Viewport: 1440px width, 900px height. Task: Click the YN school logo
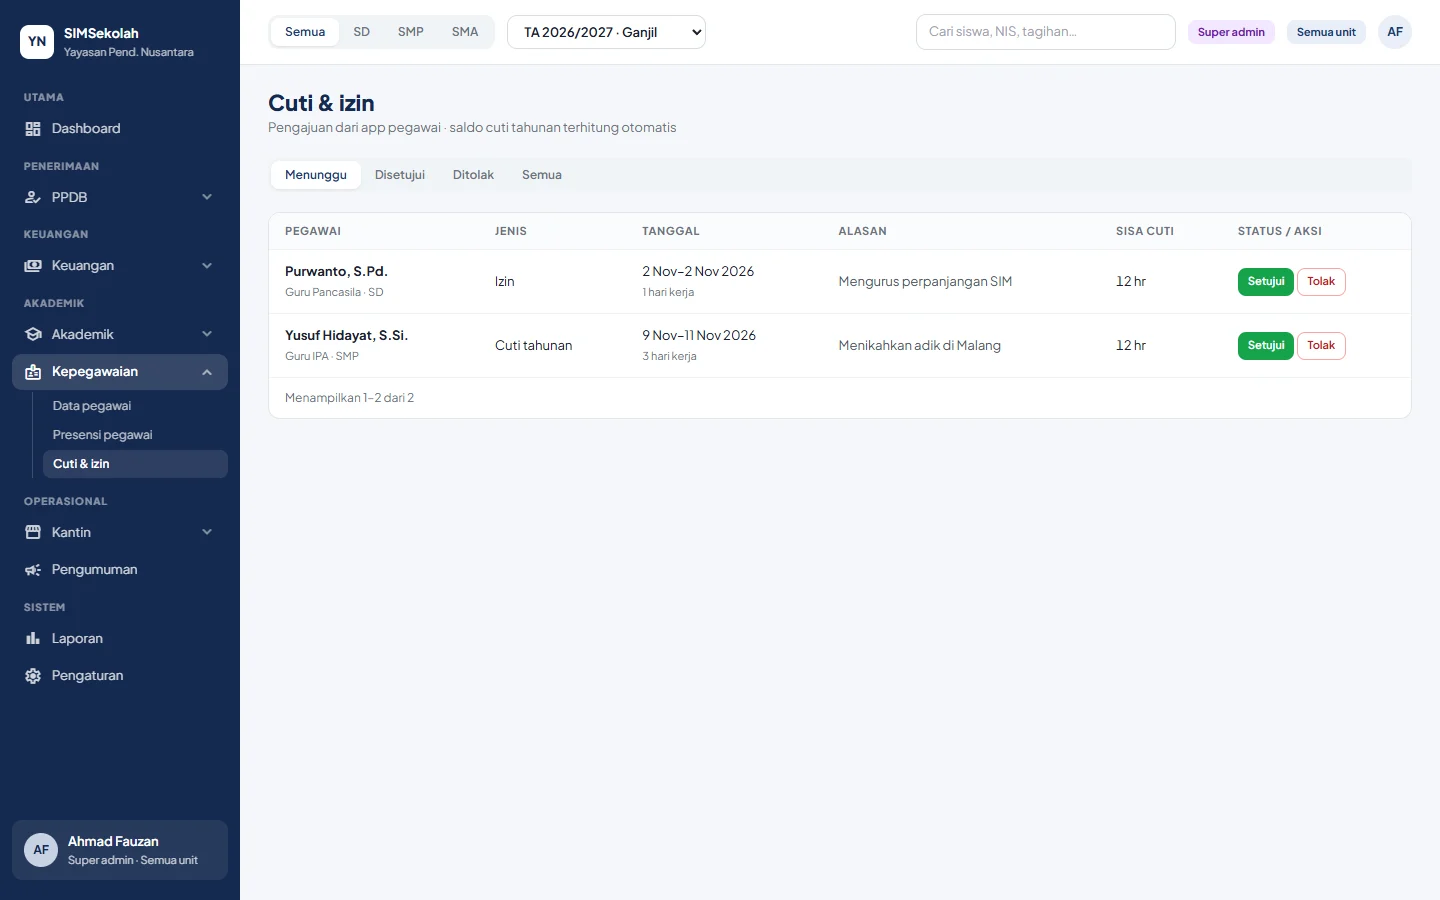[37, 42]
